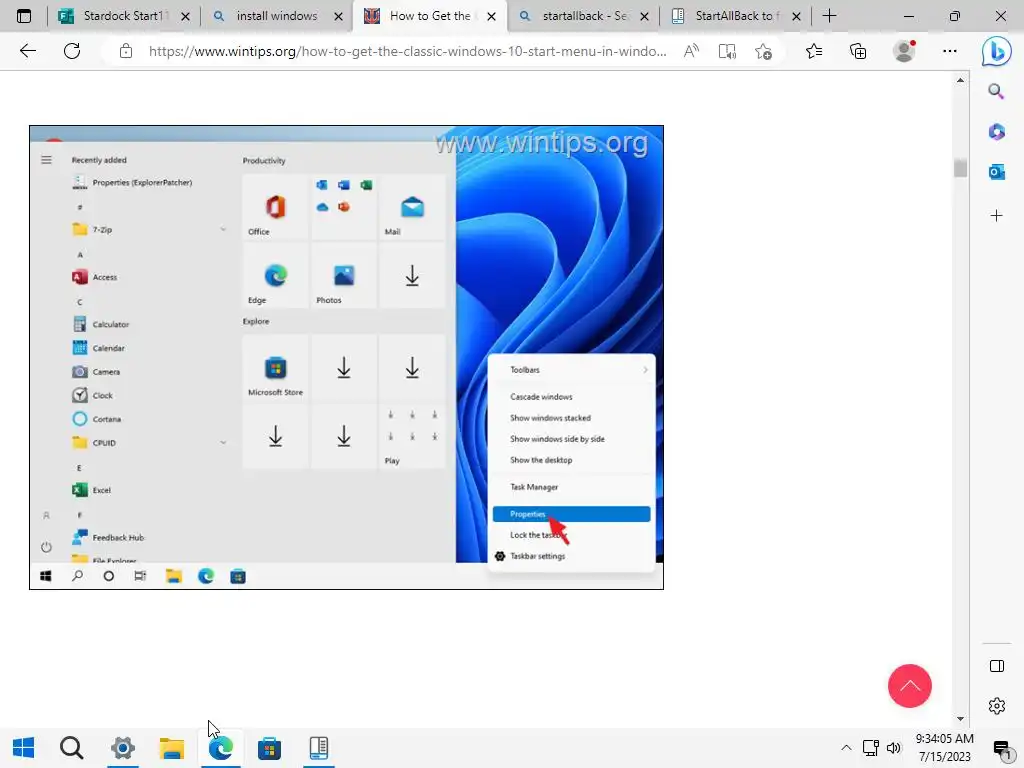Open Outlook in the sidebar
Viewport: 1024px width, 768px height.
point(997,172)
